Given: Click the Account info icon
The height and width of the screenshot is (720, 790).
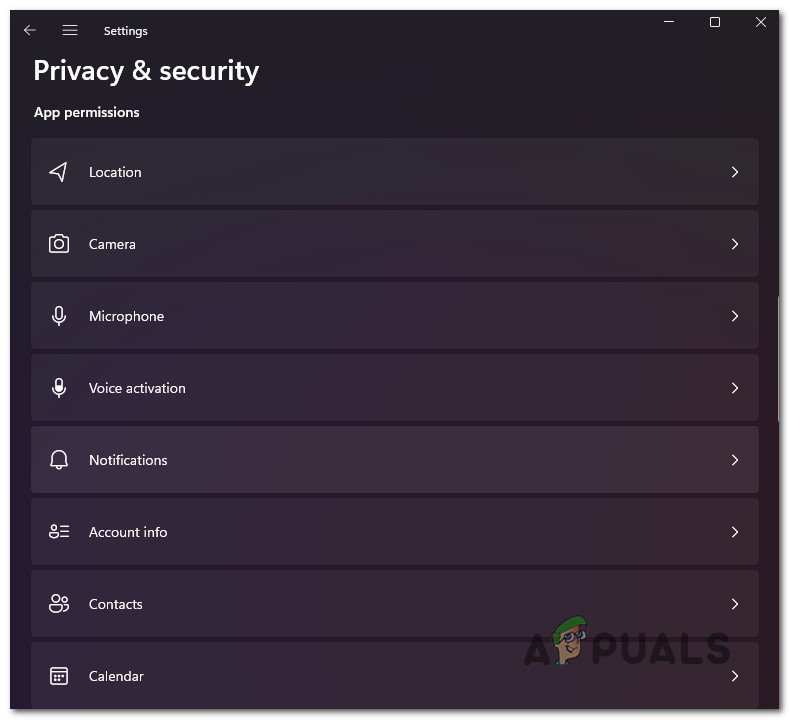Looking at the screenshot, I should coord(59,532).
